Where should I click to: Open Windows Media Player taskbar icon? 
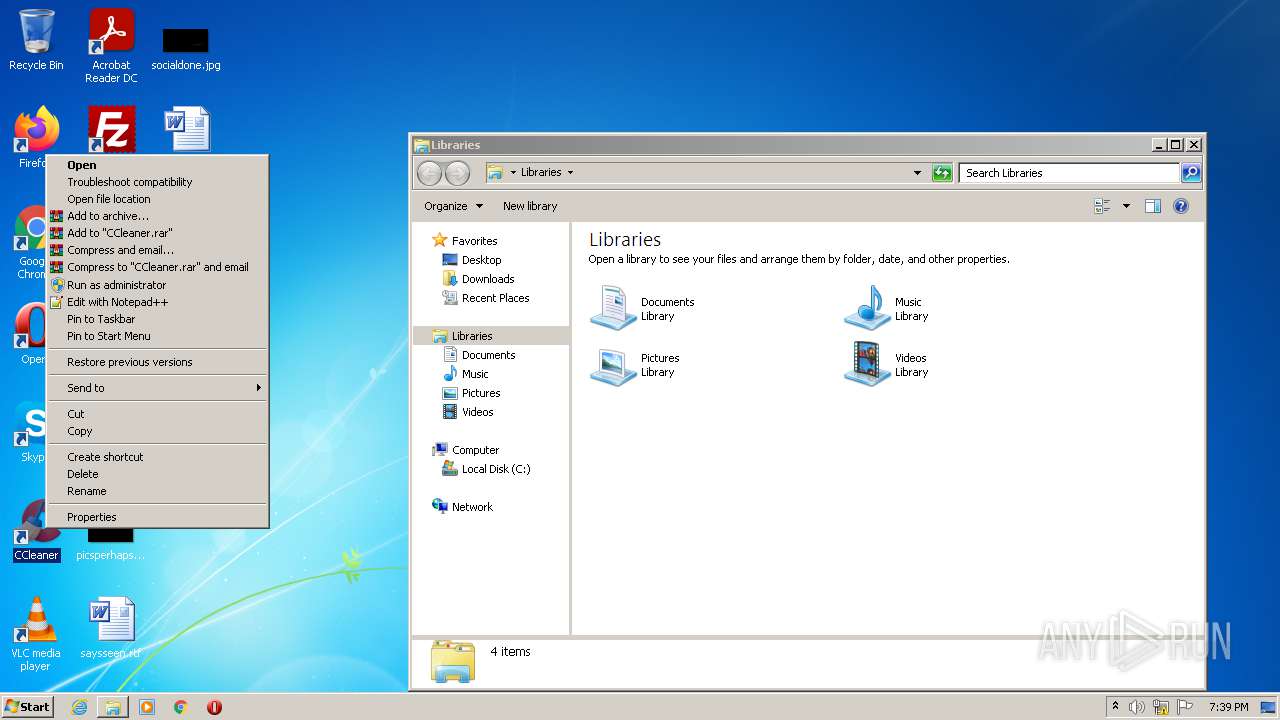(x=147, y=707)
